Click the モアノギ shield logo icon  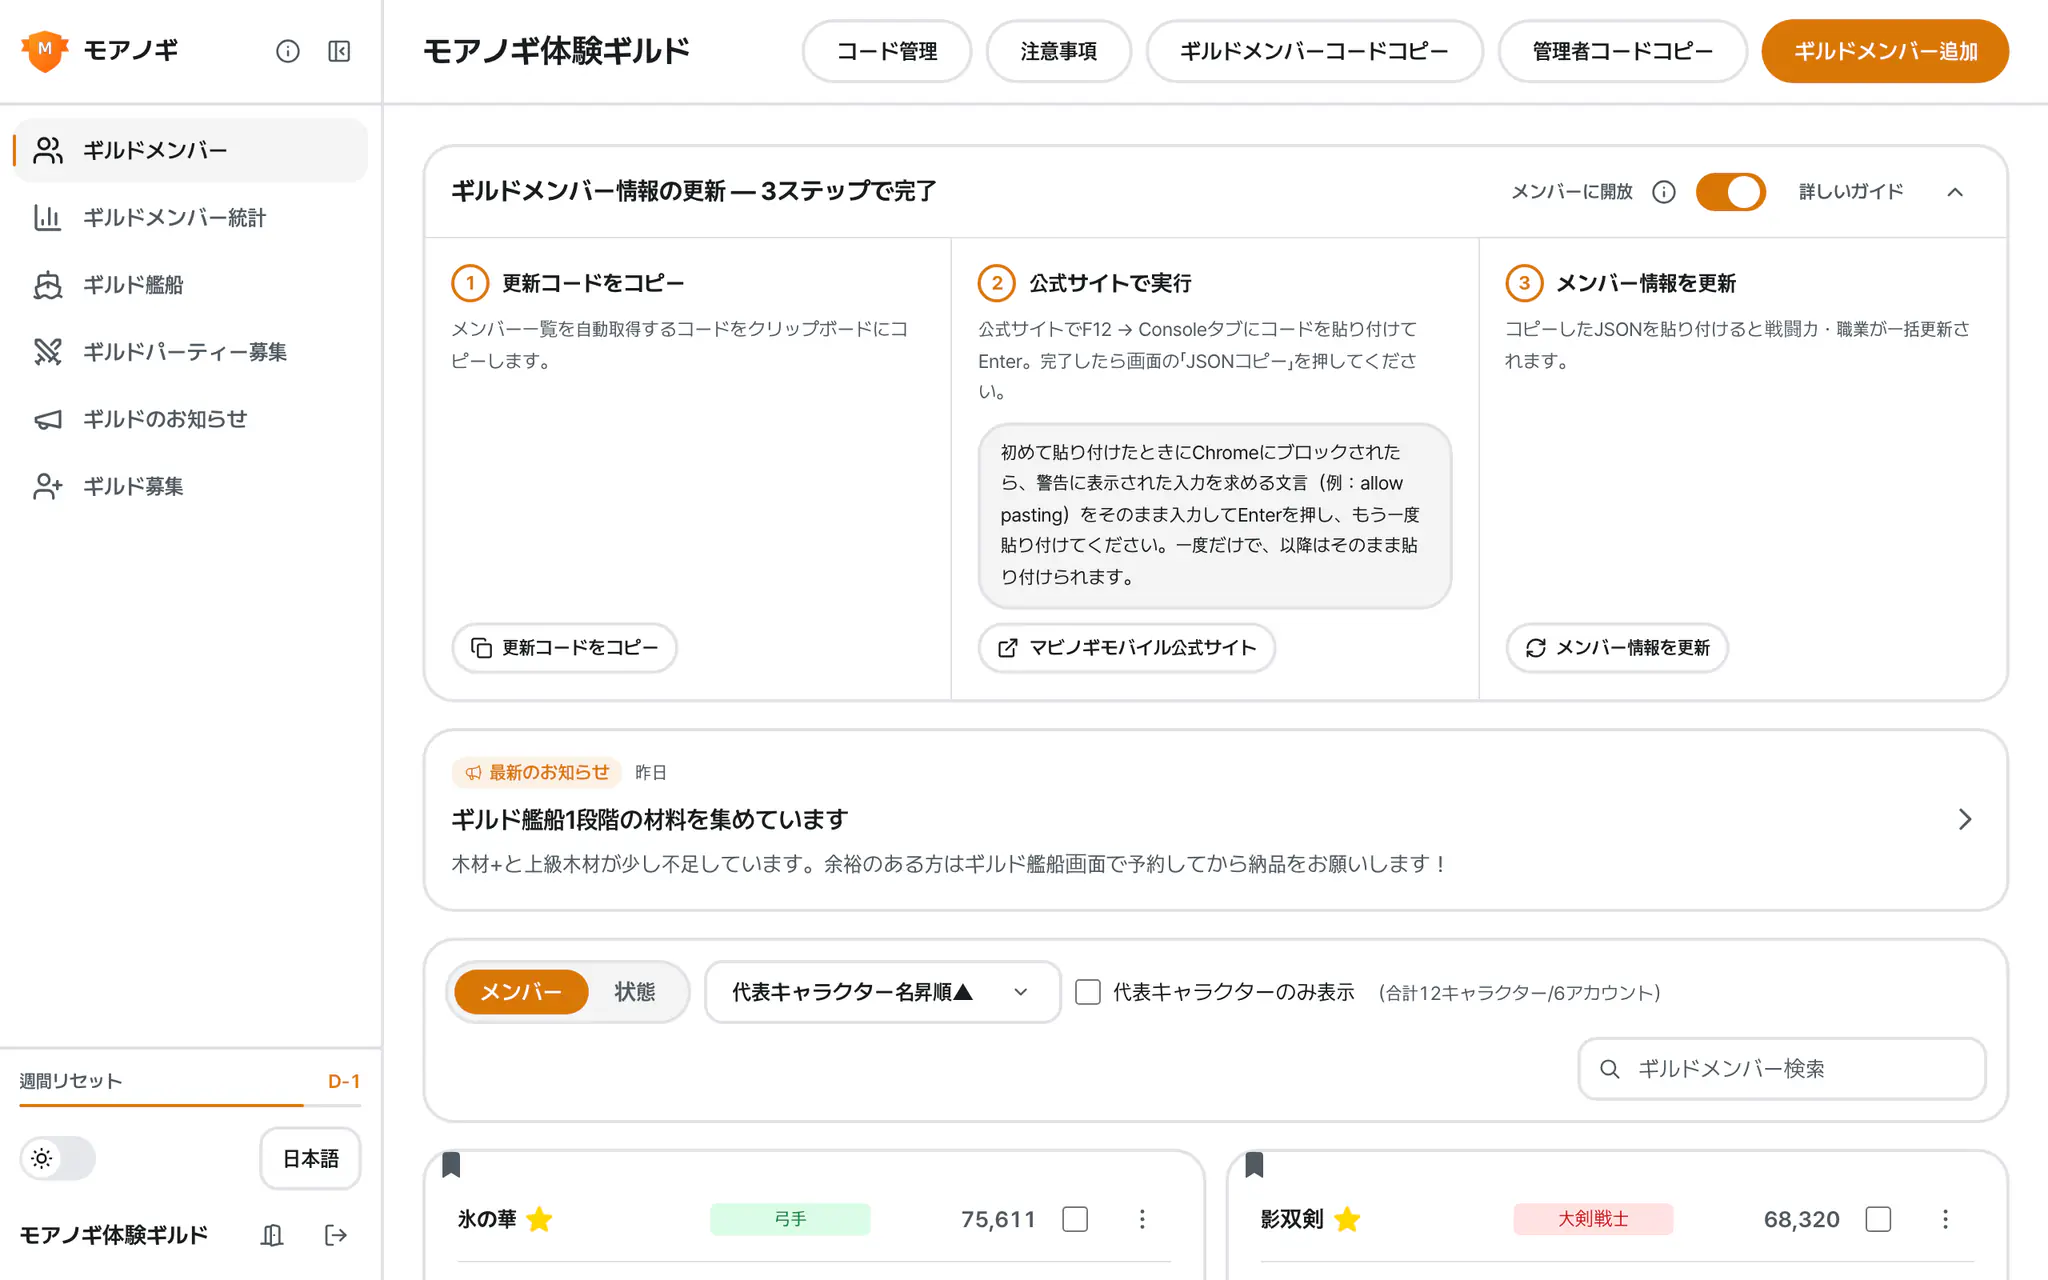[44, 51]
